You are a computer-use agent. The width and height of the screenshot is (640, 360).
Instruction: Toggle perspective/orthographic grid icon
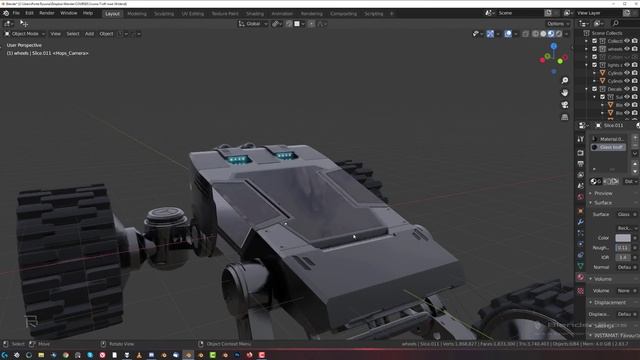click(564, 117)
